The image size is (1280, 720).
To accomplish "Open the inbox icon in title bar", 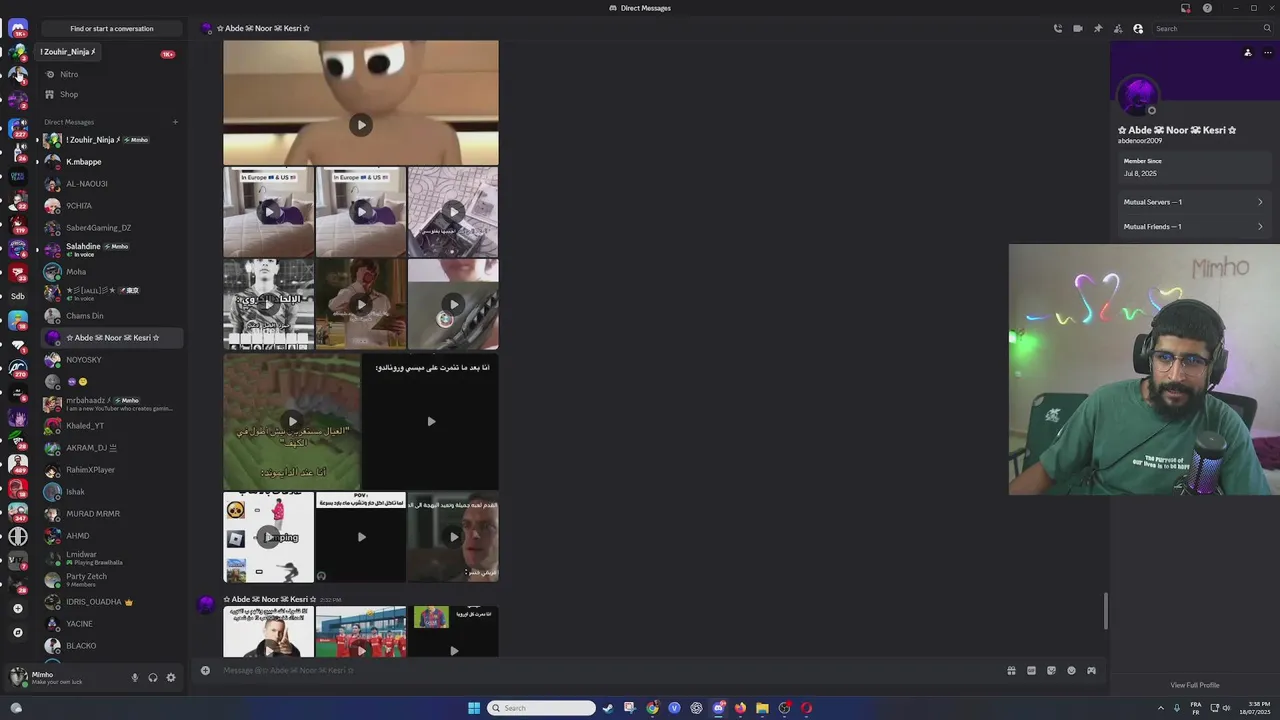I will [x=1185, y=8].
